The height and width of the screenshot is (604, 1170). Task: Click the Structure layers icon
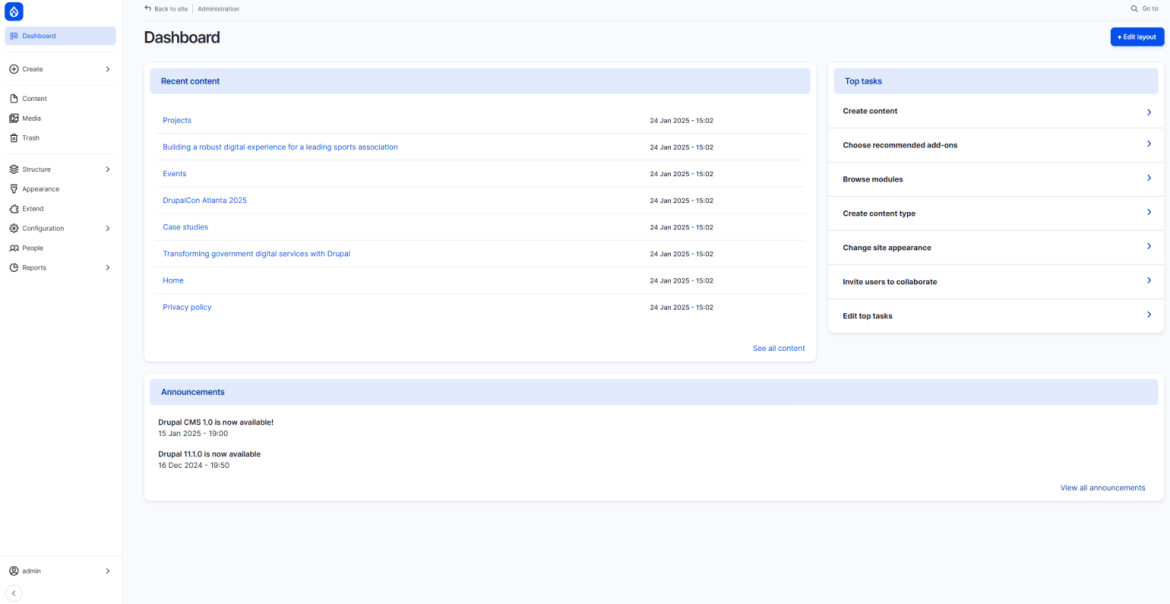coord(14,169)
